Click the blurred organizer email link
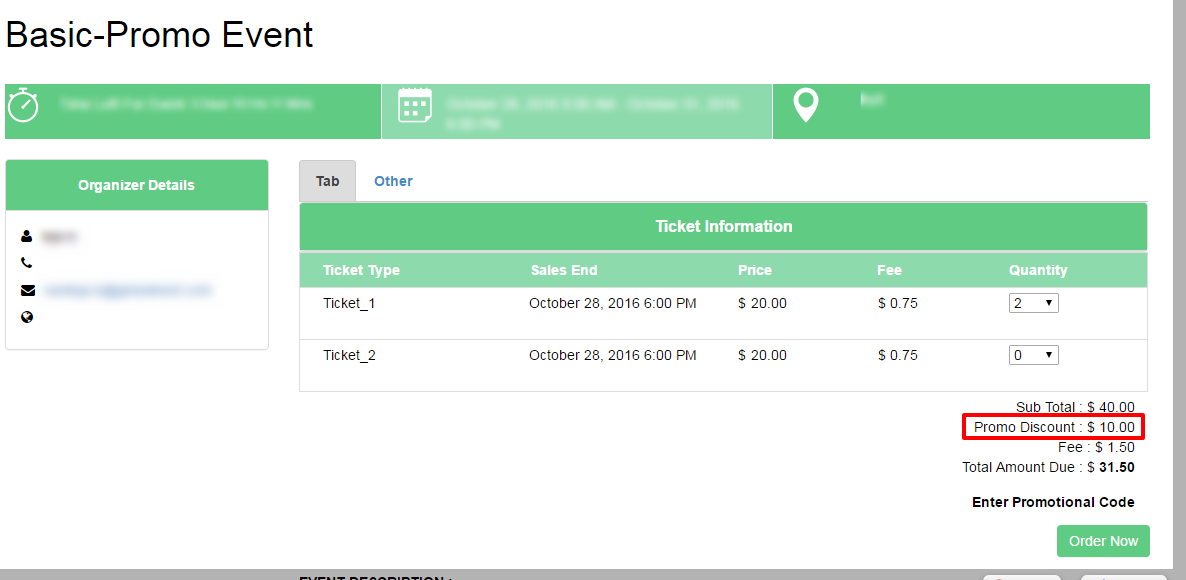The height and width of the screenshot is (580, 1186). click(x=128, y=290)
